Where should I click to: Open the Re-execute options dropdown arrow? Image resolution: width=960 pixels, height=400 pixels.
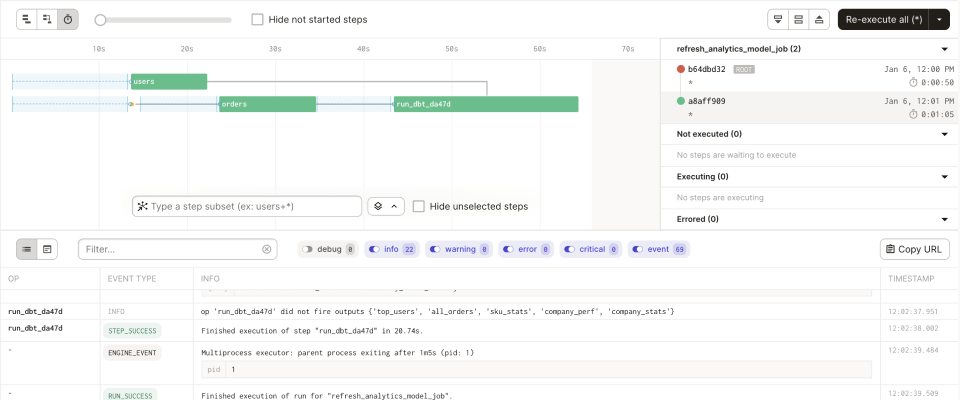939,19
